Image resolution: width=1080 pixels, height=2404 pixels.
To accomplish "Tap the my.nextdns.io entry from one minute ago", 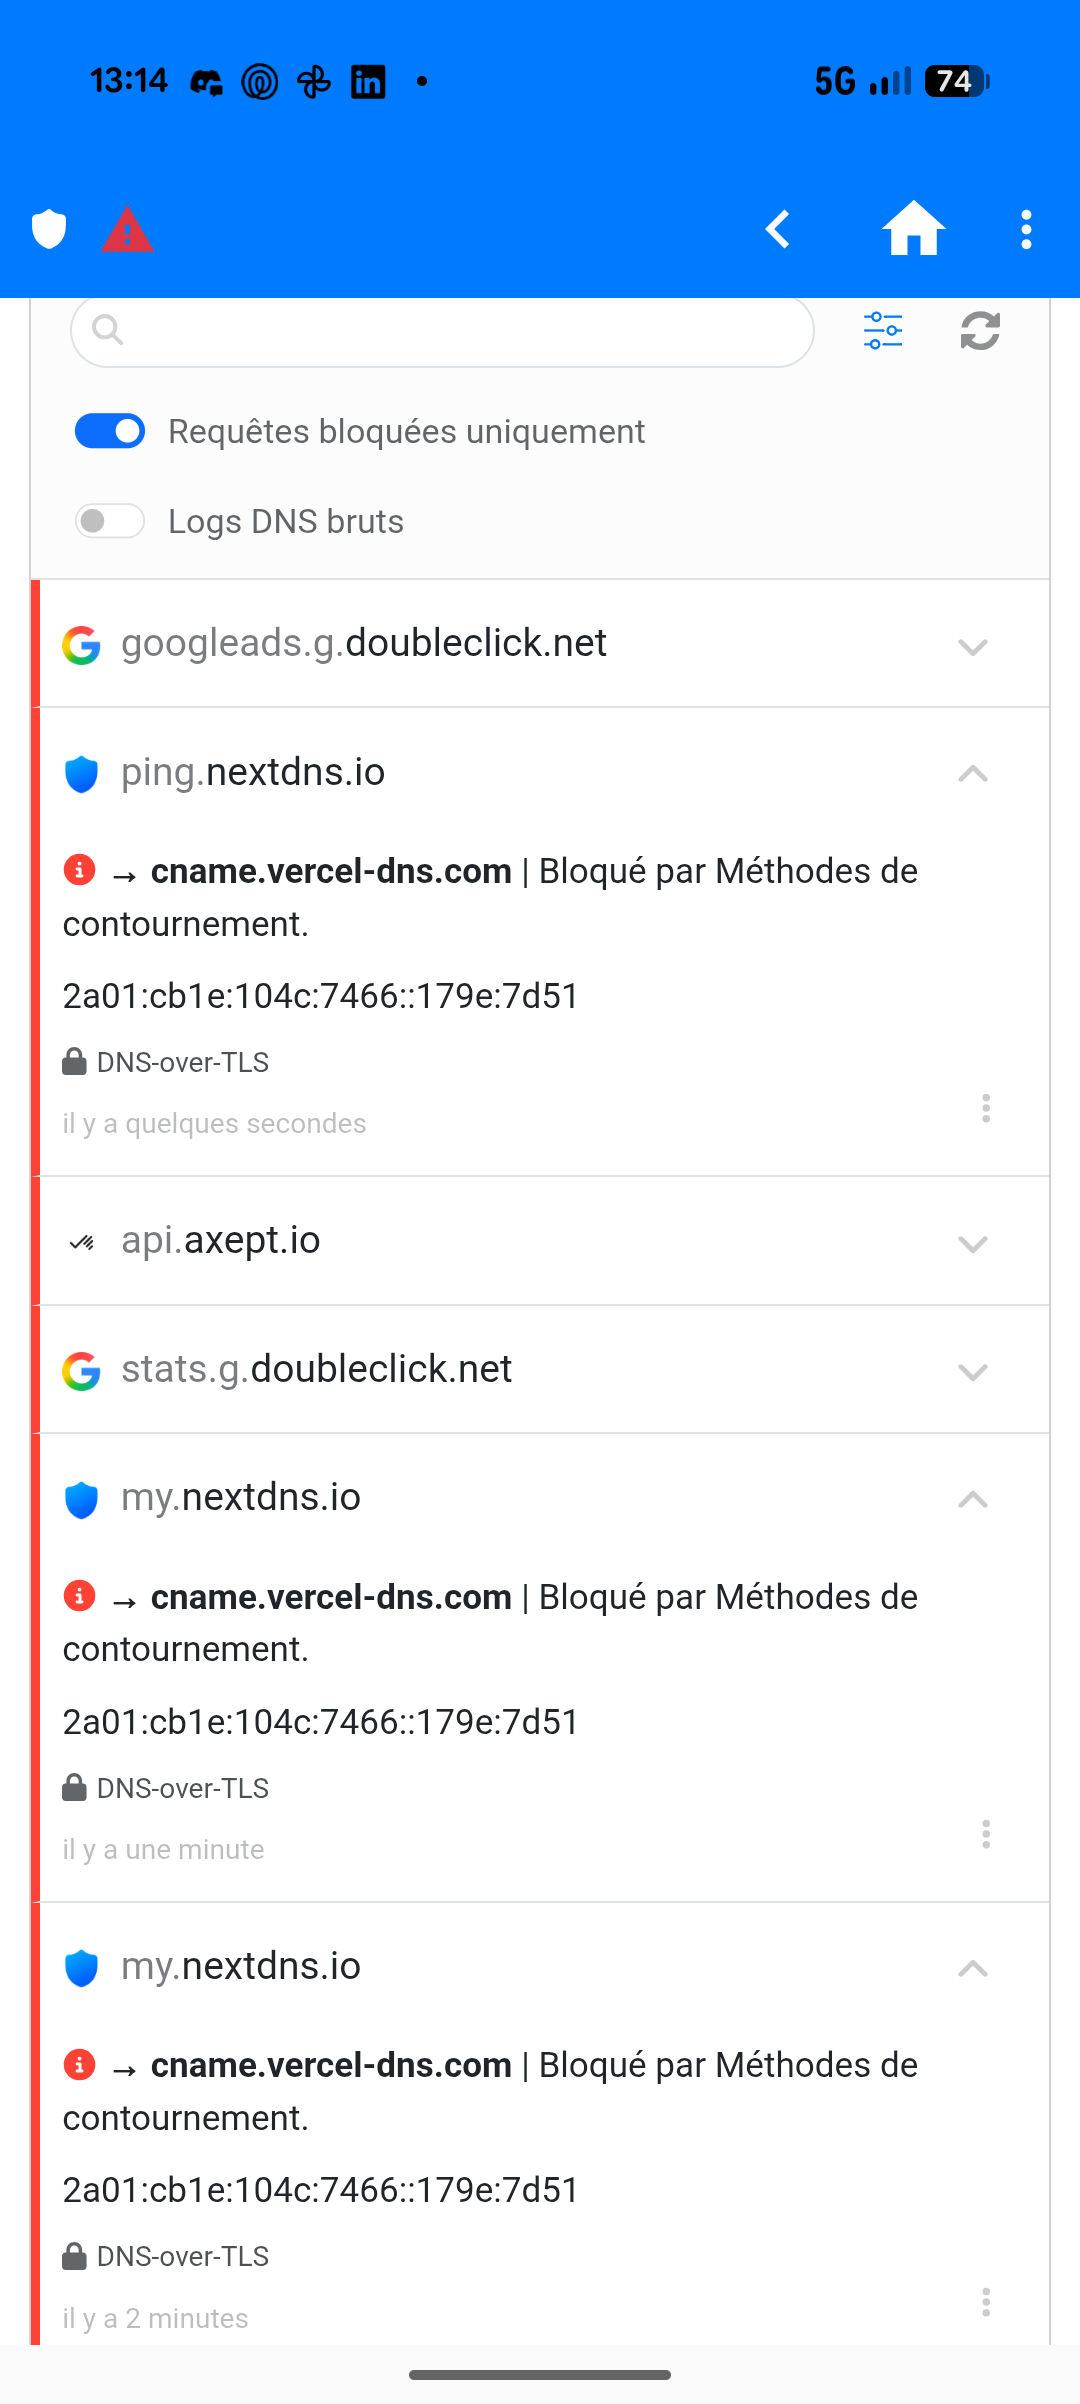I will (240, 1498).
